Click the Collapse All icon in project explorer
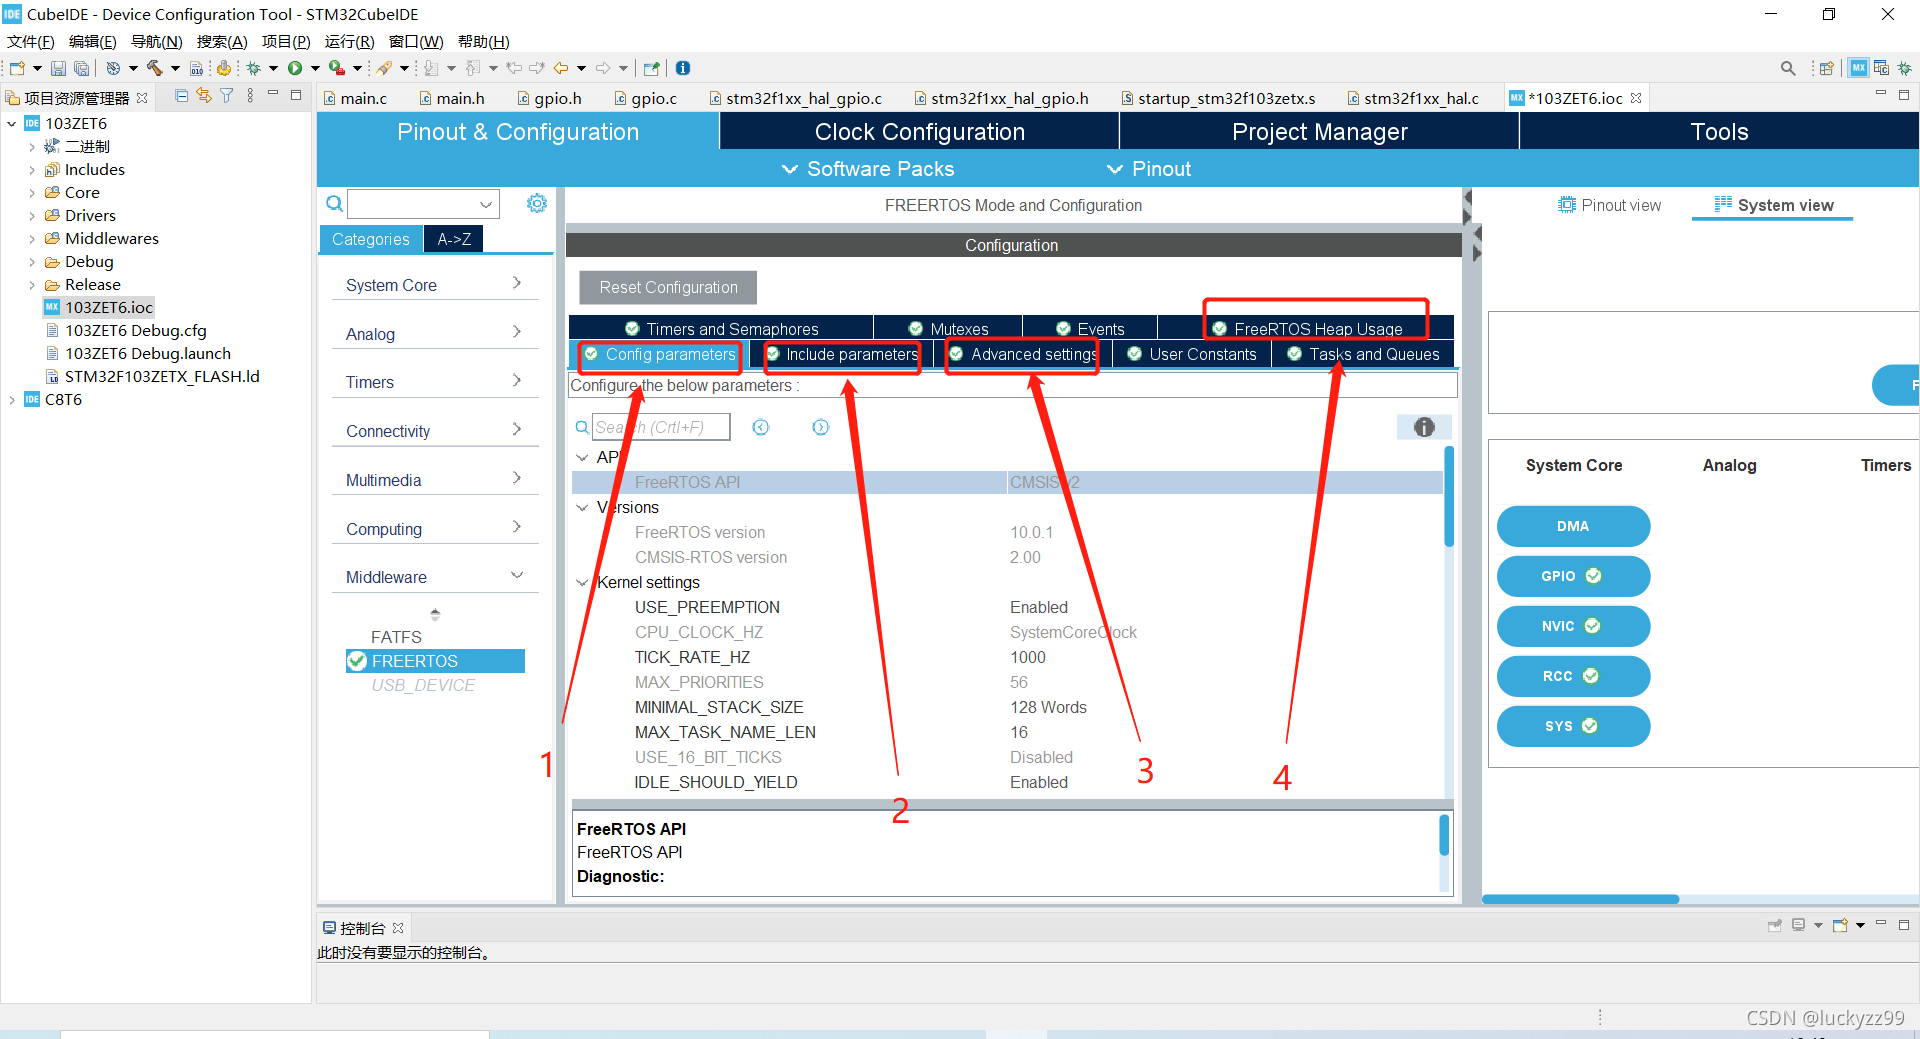 [x=181, y=96]
